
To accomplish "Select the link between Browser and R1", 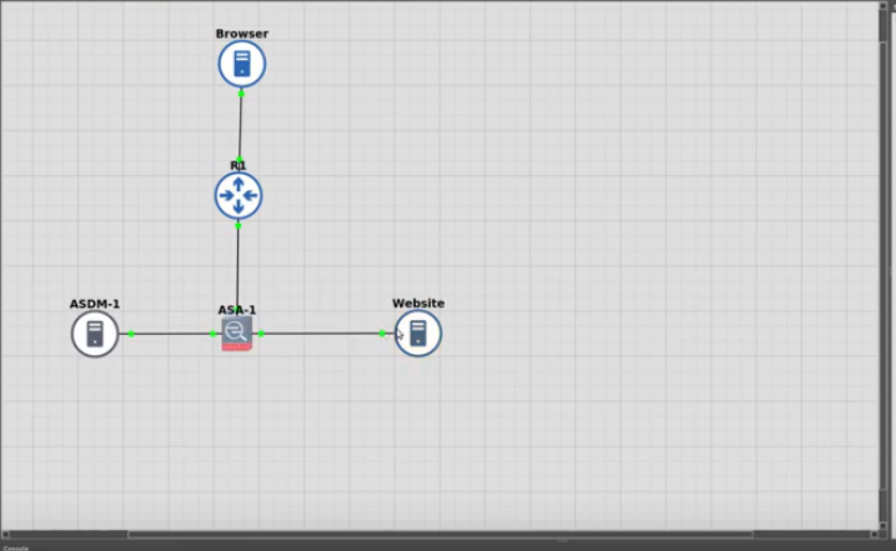I will pyautogui.click(x=240, y=125).
